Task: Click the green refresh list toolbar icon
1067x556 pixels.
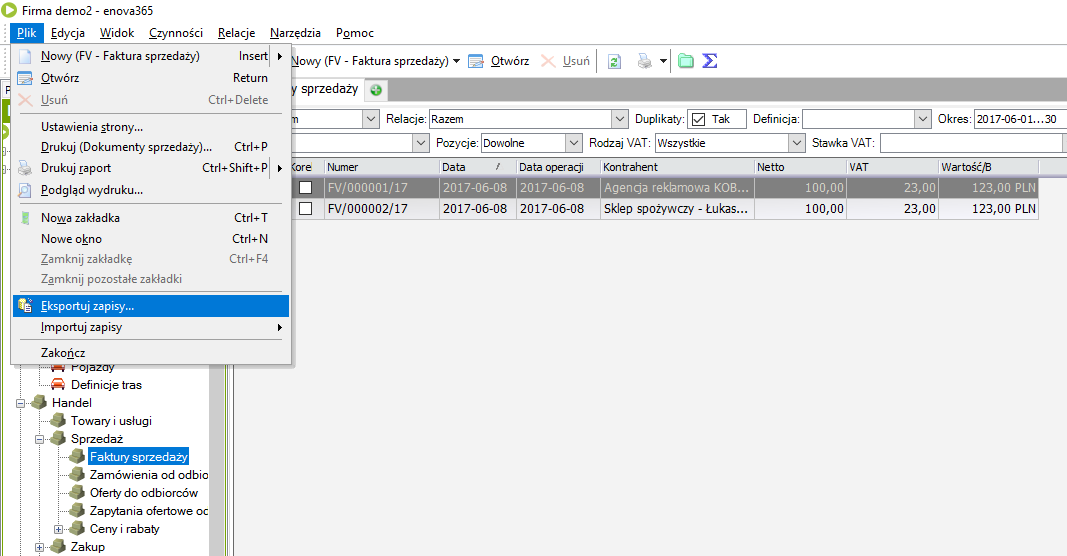Action: [615, 61]
